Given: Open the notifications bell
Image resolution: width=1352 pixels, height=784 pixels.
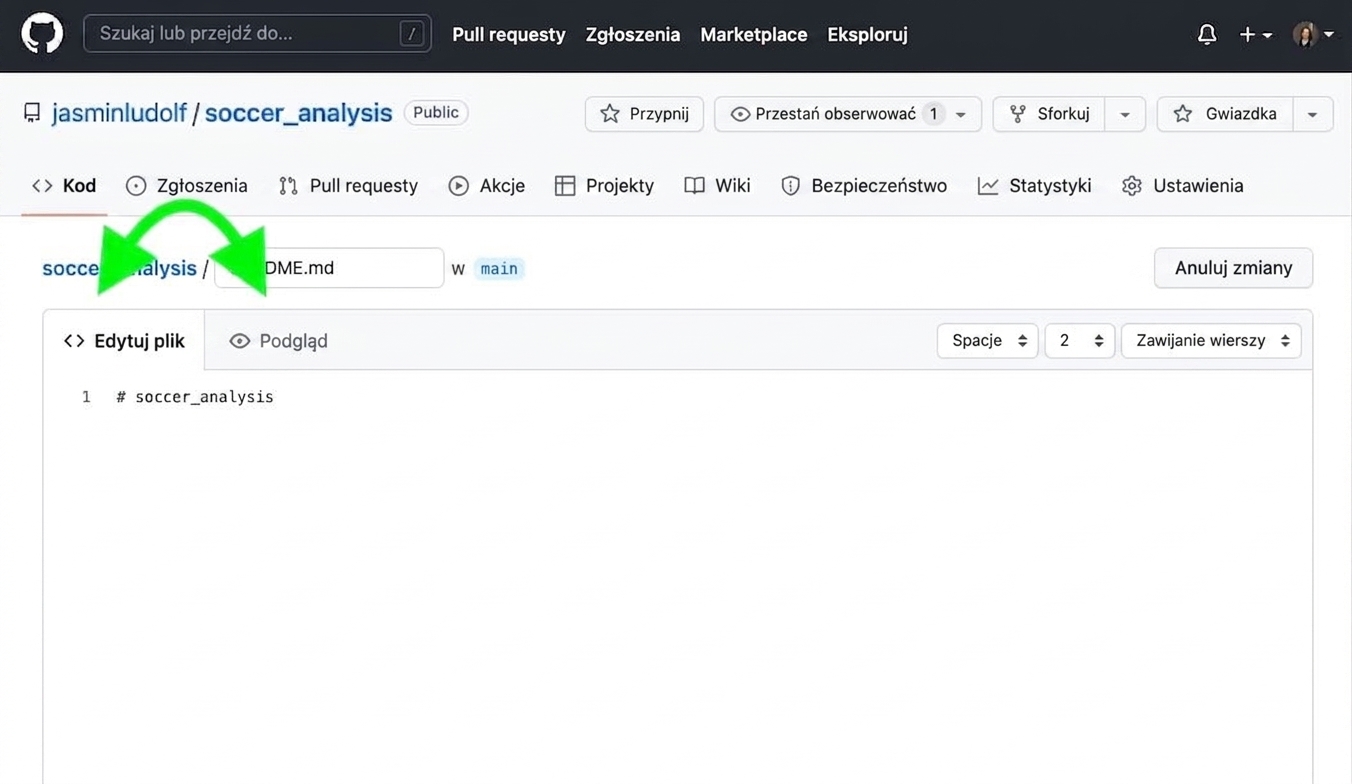Looking at the screenshot, I should tap(1207, 34).
